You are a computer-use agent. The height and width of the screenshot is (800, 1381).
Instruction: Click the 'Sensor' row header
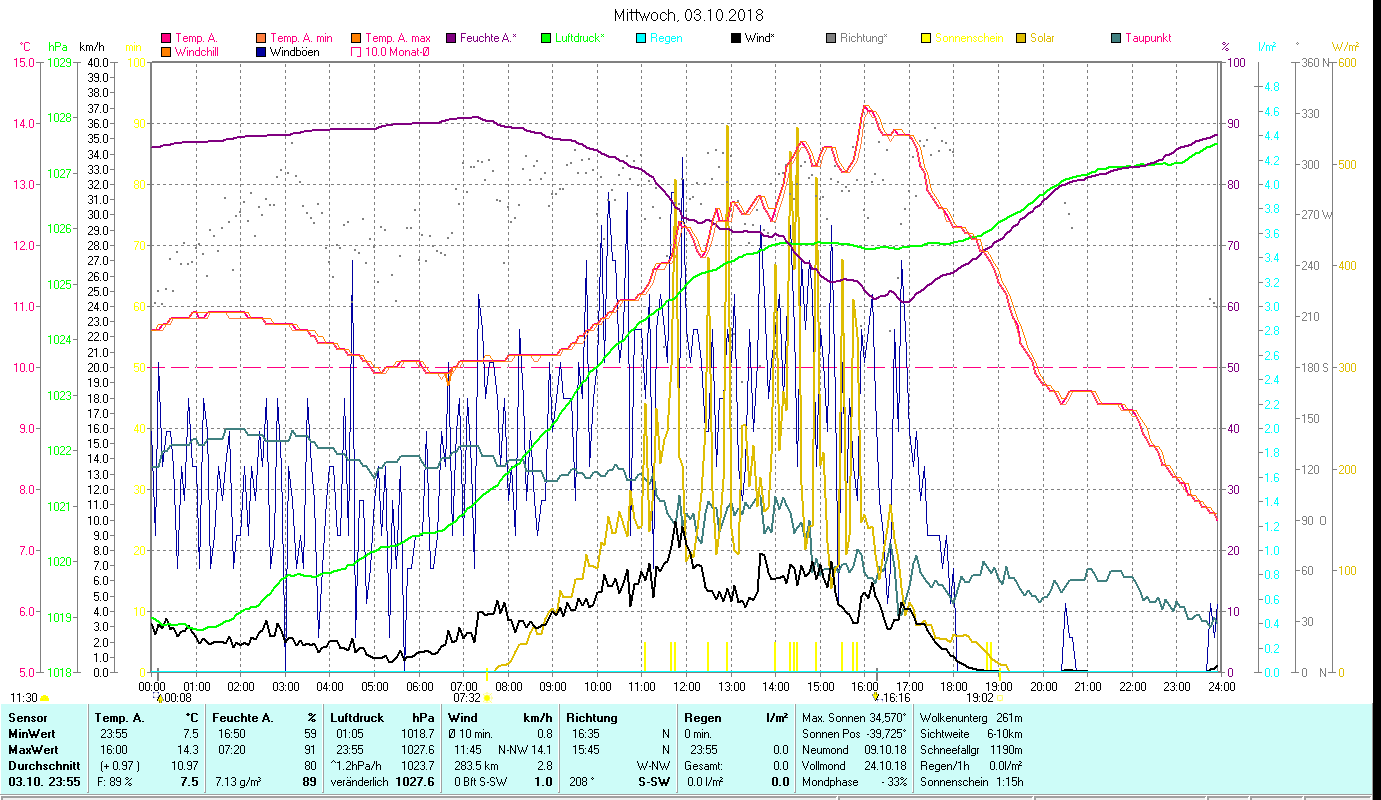click(26, 718)
